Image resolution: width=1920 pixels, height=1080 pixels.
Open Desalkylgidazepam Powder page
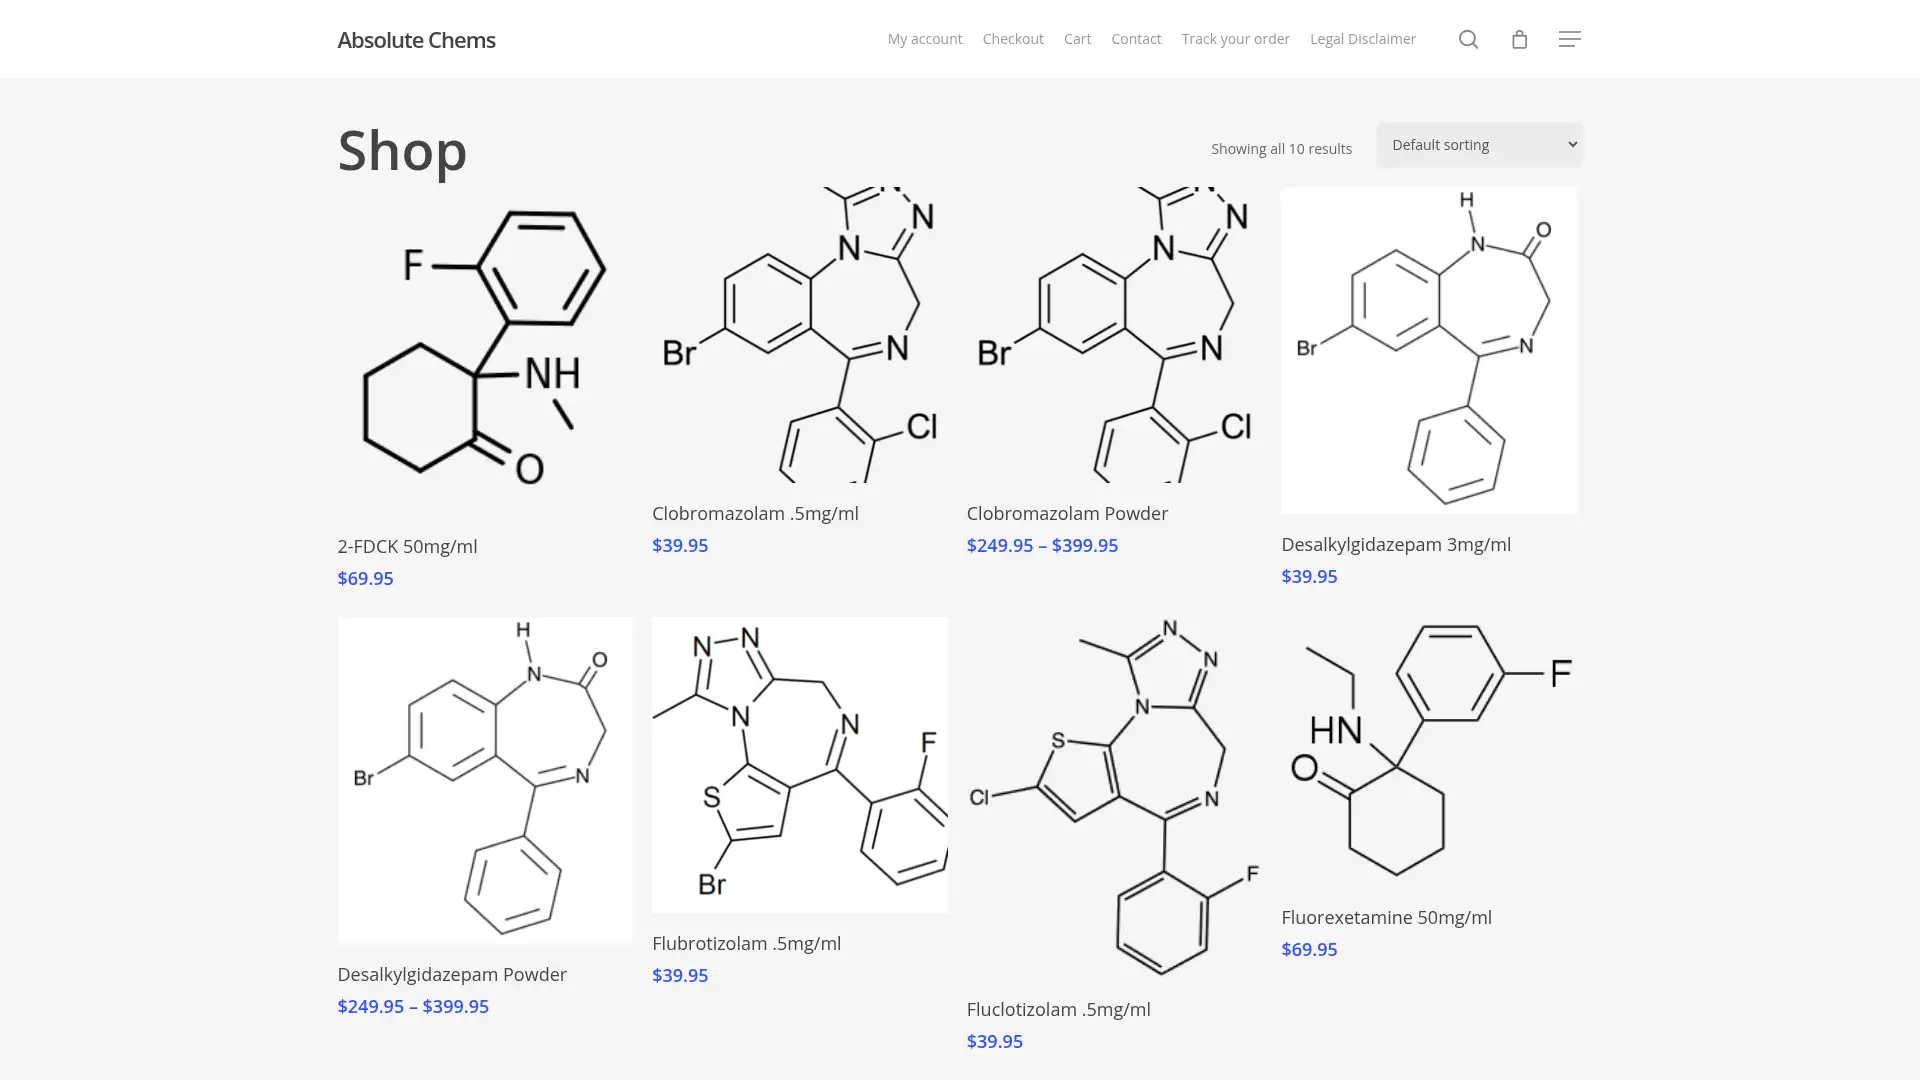point(452,974)
